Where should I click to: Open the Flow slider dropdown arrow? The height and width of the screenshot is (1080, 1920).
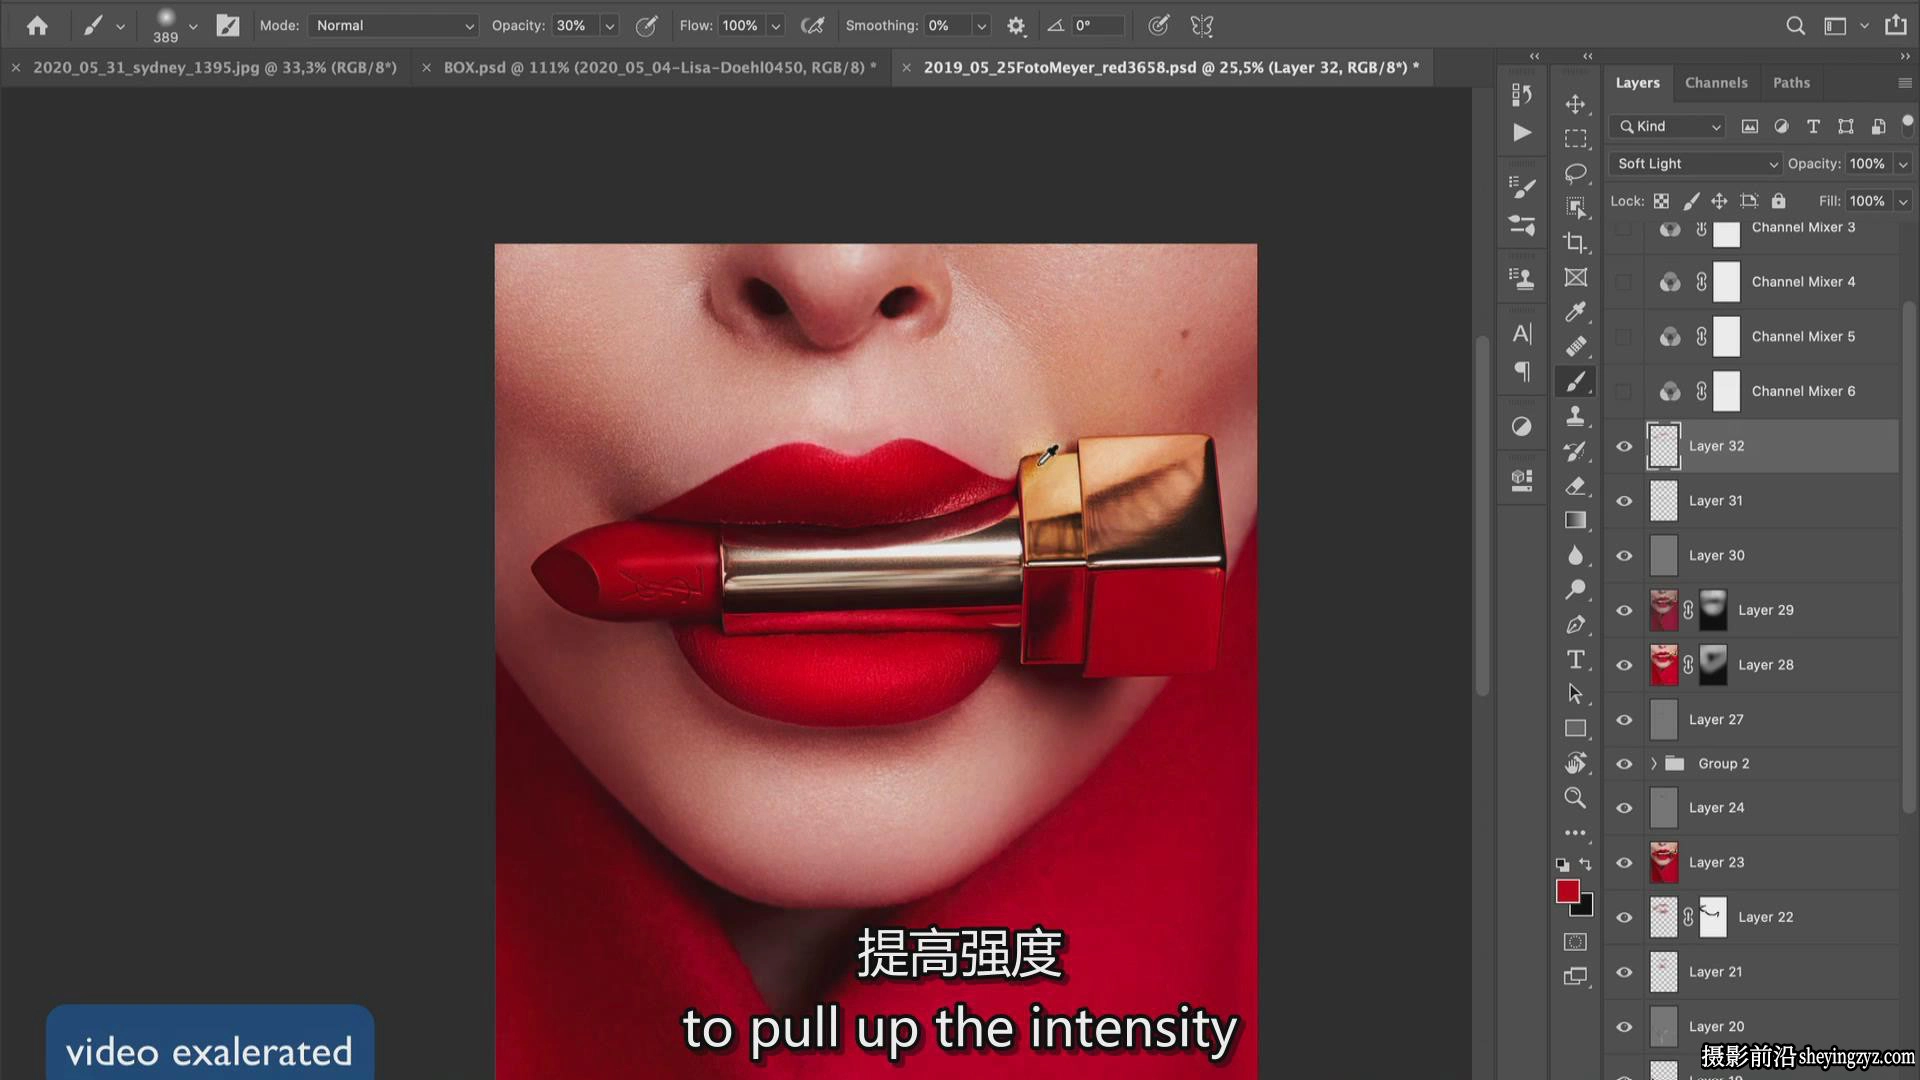[775, 26]
